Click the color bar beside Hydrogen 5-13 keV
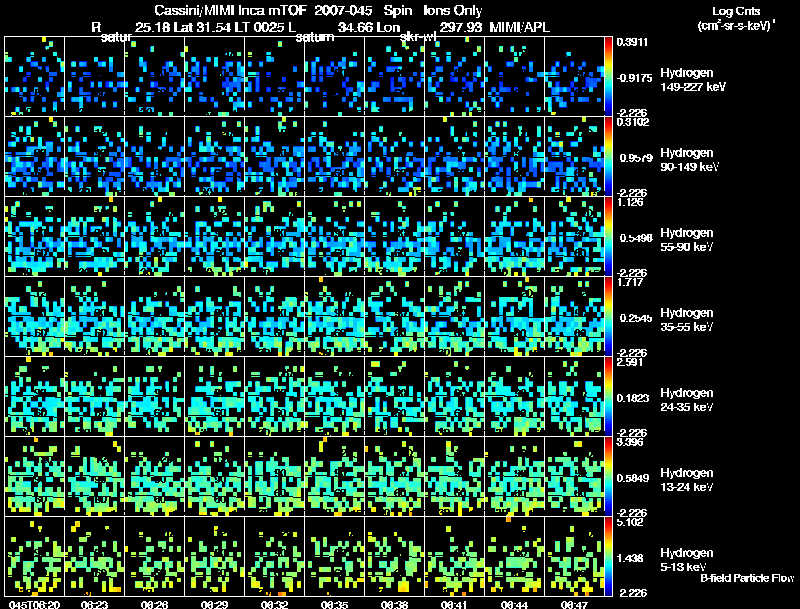This screenshot has width=800, height=609. click(x=608, y=556)
